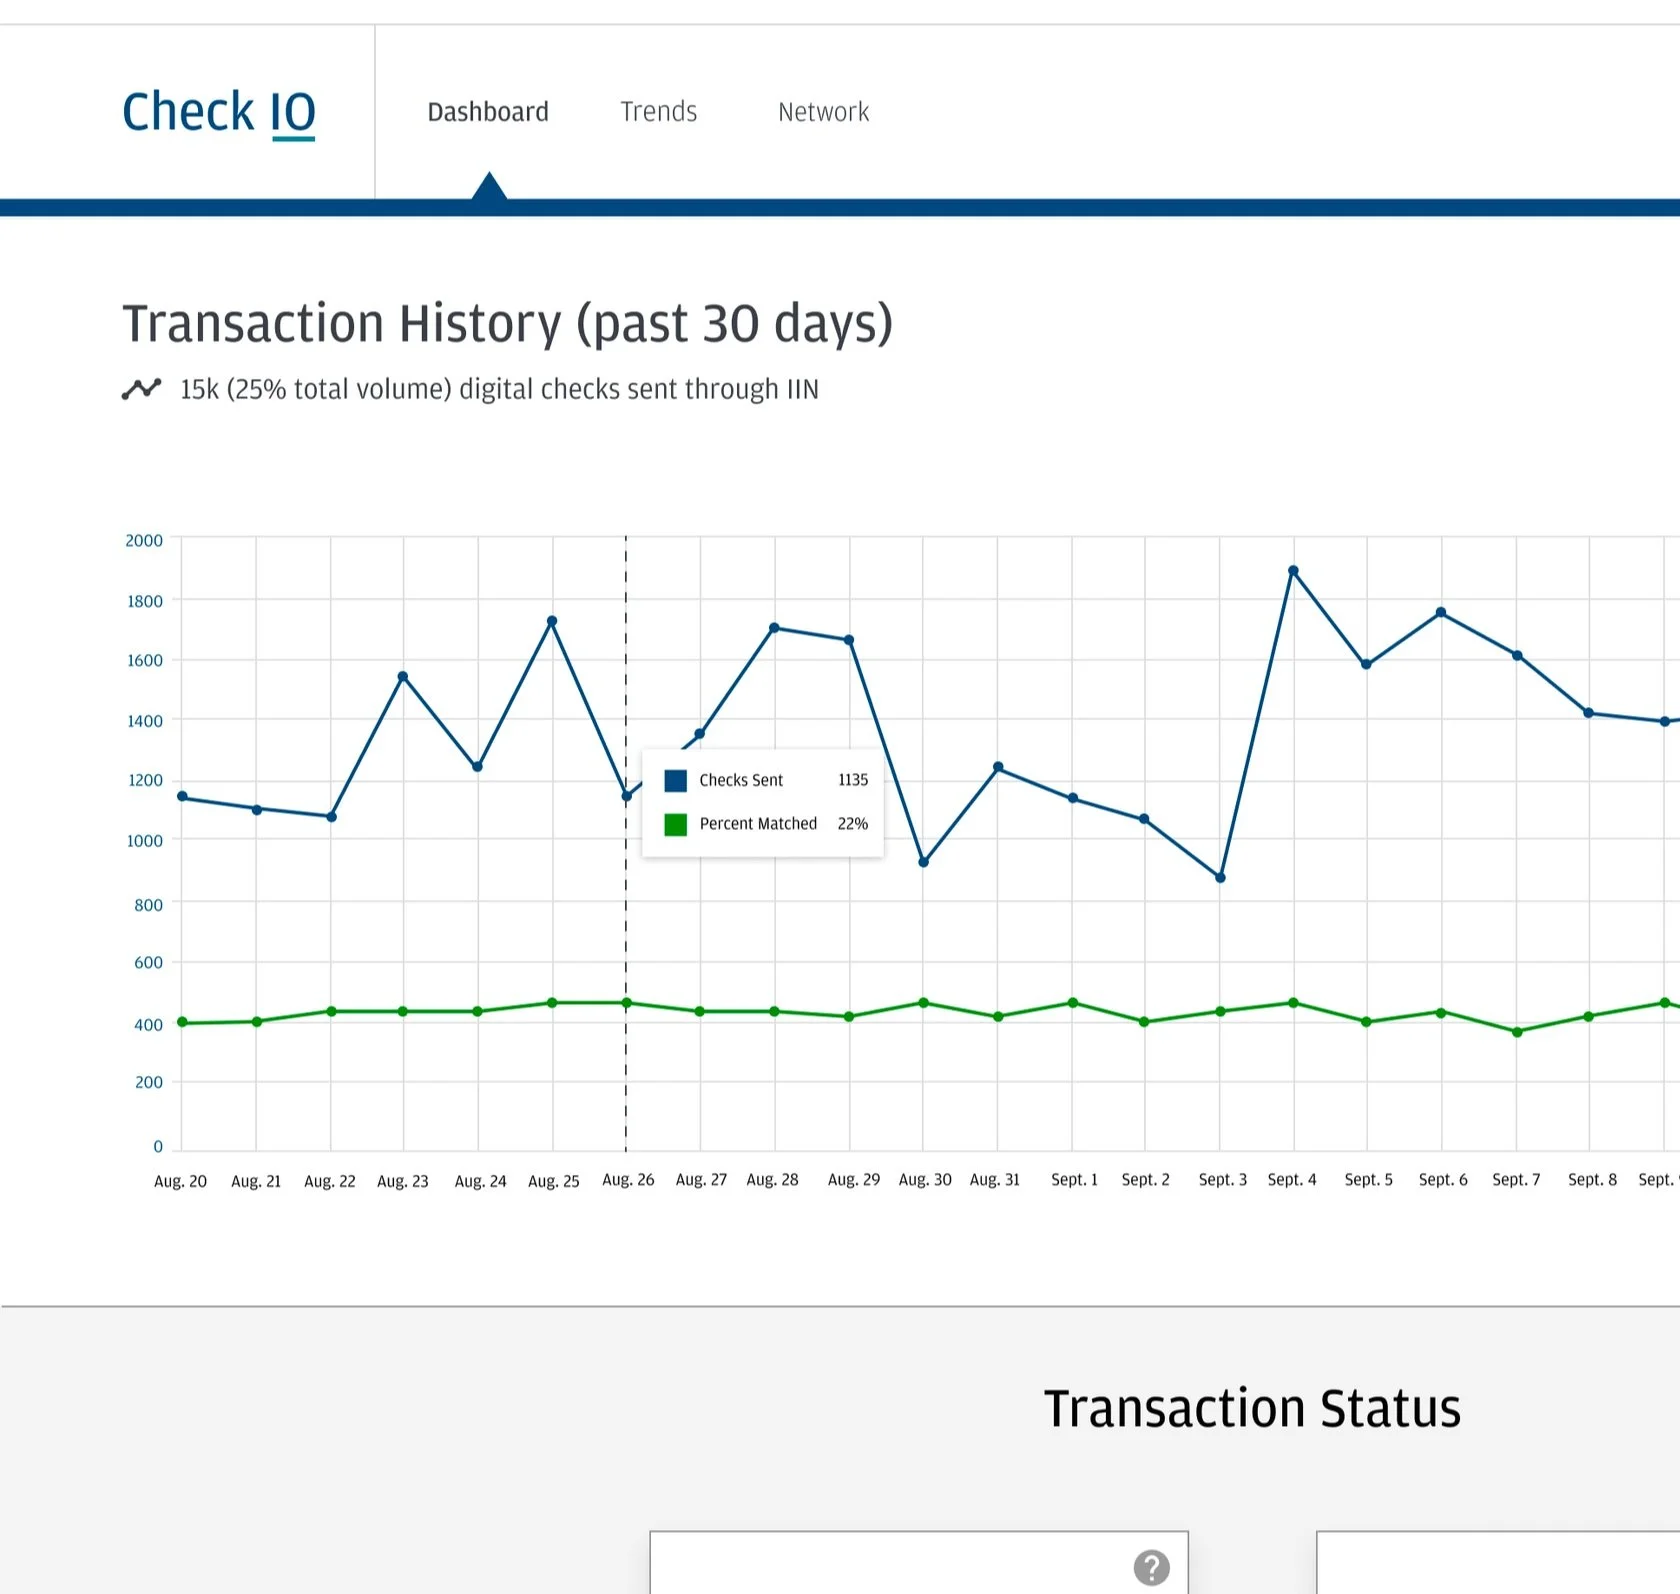Image resolution: width=1680 pixels, height=1594 pixels.
Task: Click the Check IO logo
Action: point(219,113)
